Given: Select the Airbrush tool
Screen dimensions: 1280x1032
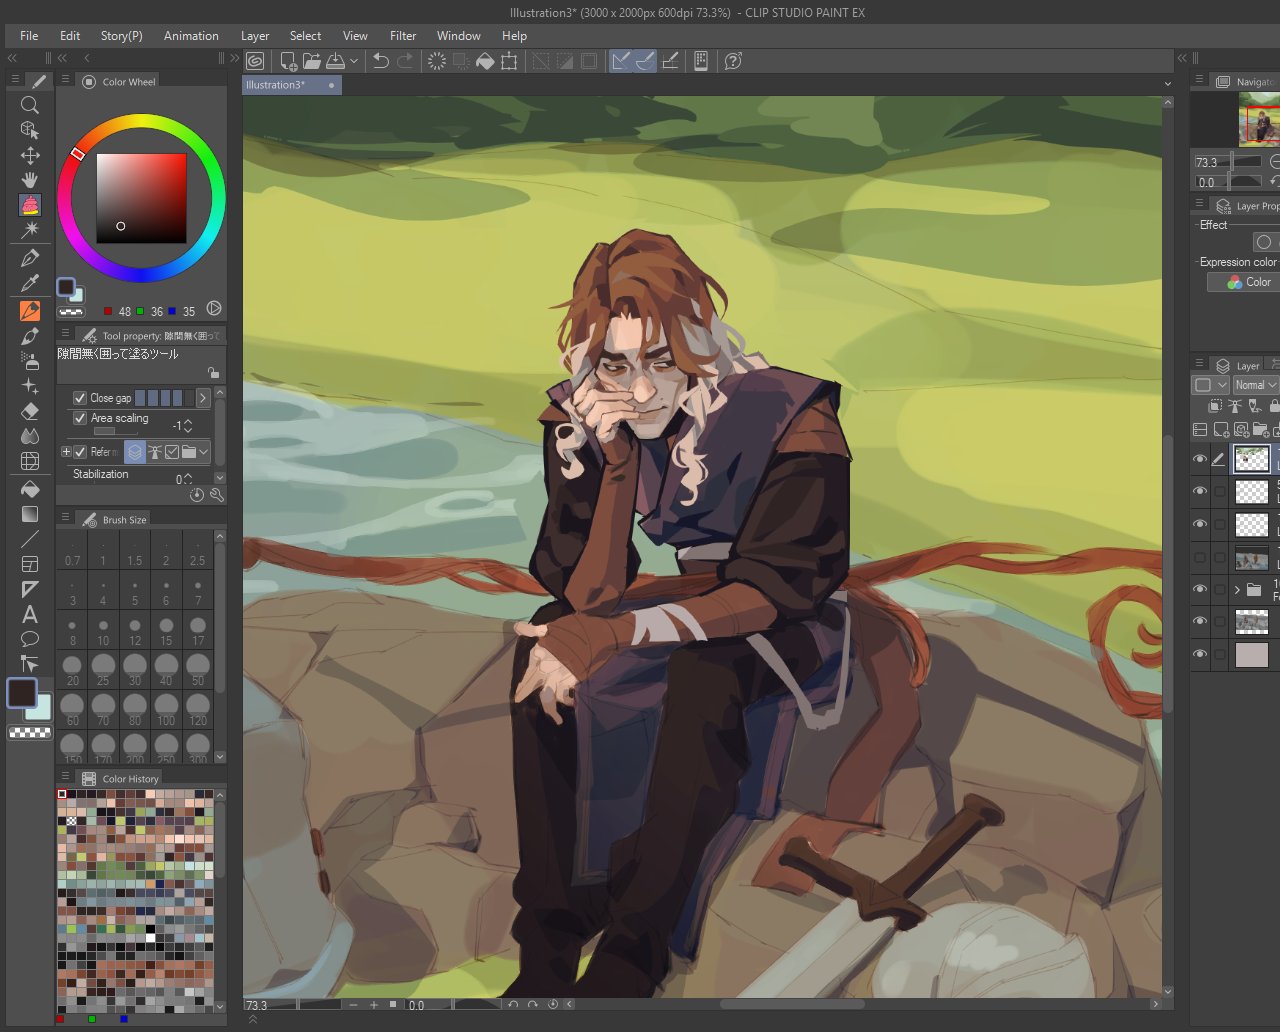Looking at the screenshot, I should pyautogui.click(x=30, y=361).
